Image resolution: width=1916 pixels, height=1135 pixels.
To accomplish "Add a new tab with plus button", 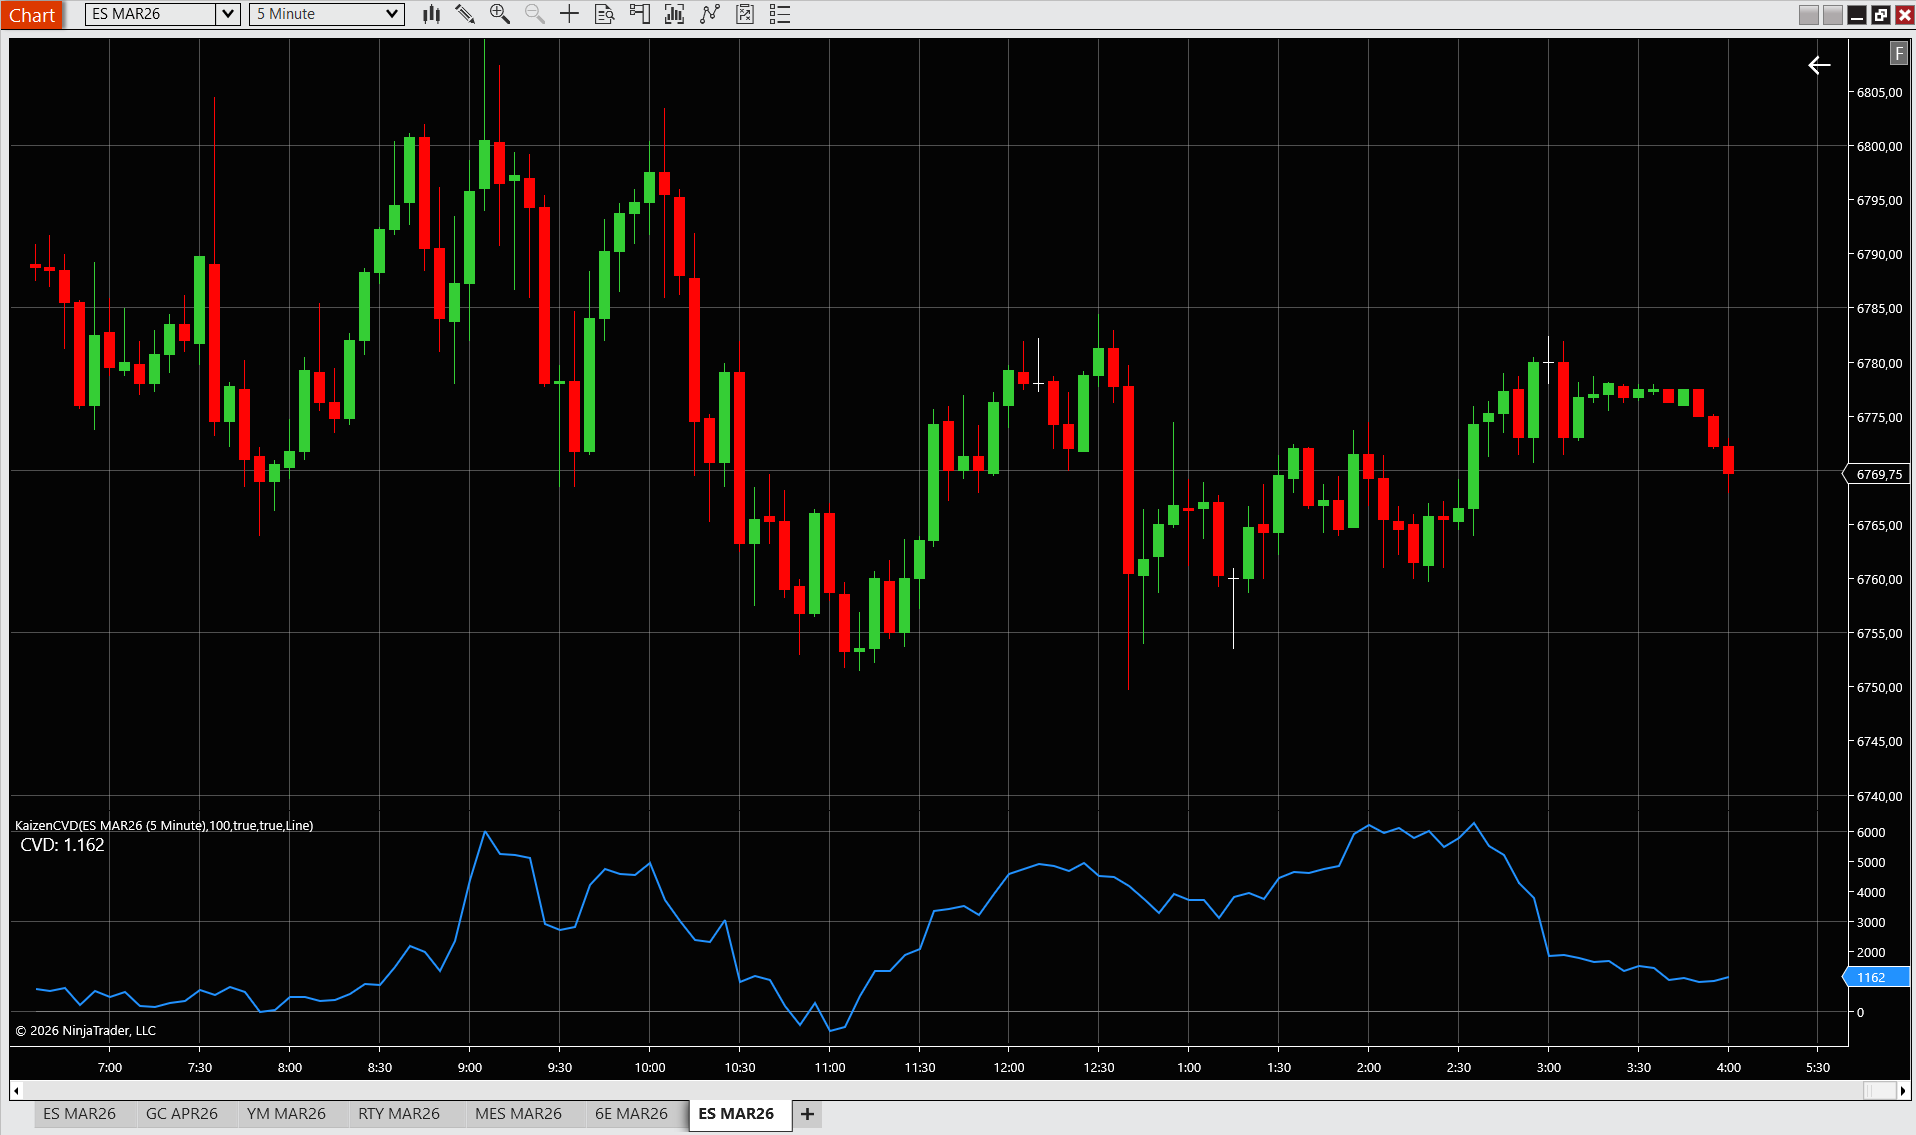I will (x=807, y=1114).
